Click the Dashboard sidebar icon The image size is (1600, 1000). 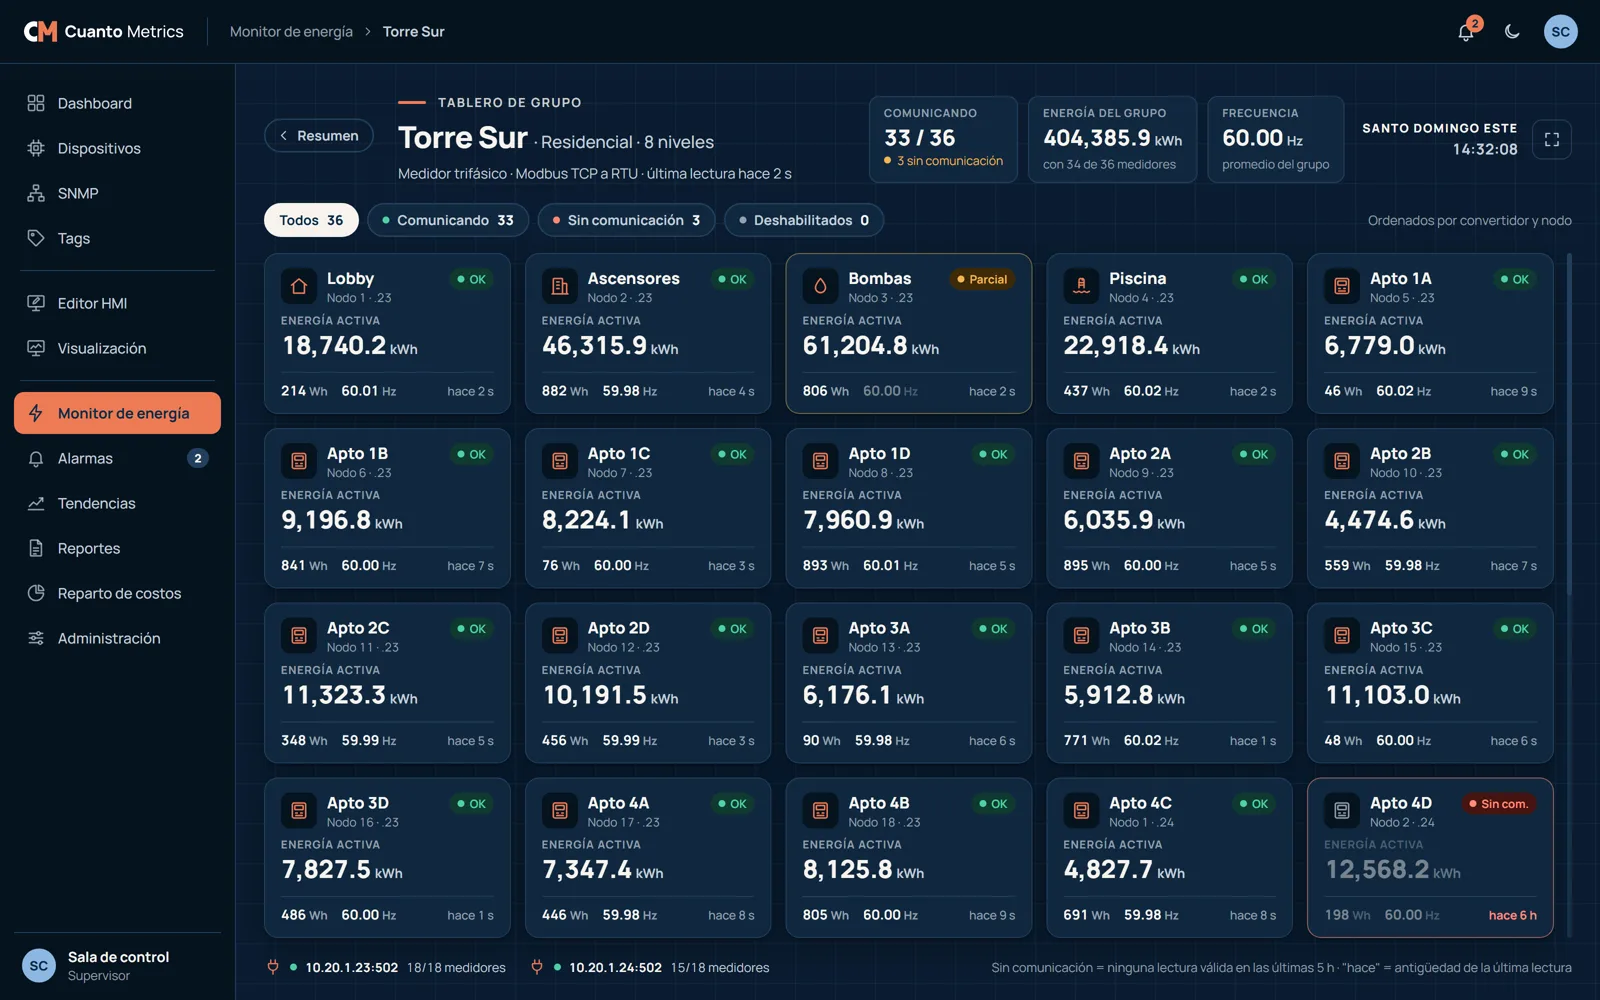point(36,103)
